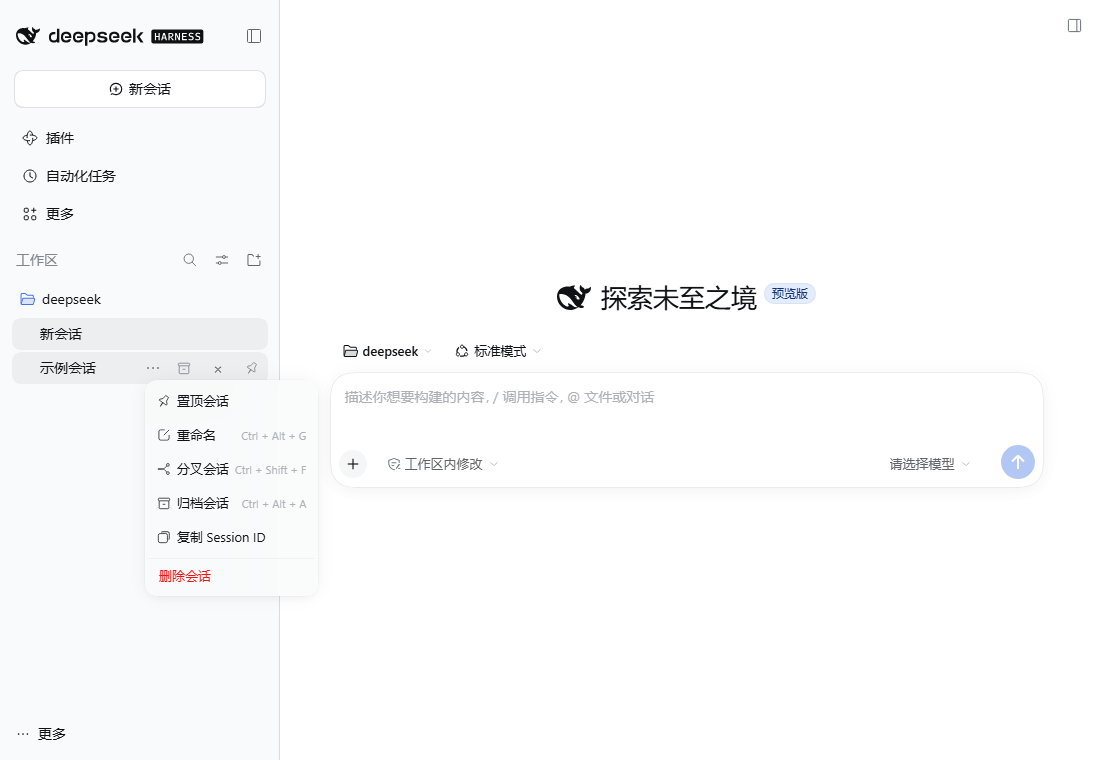Open bottom 更多 menu with dots
The height and width of the screenshot is (760, 1100).
click(x=42, y=734)
